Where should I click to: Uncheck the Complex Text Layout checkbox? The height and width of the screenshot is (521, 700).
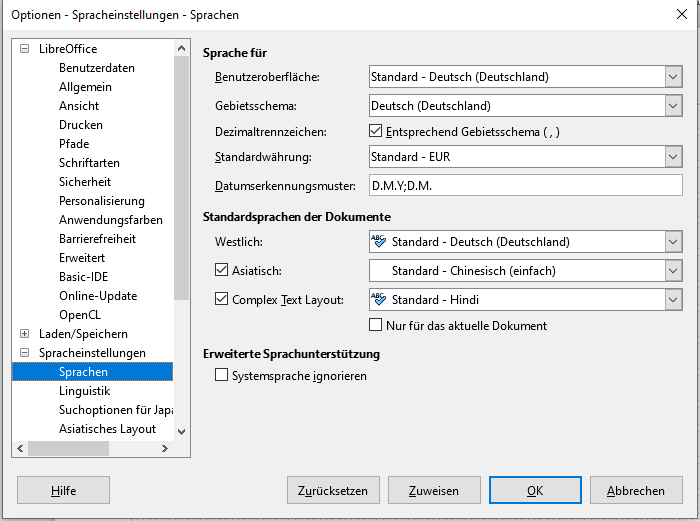coord(221,299)
